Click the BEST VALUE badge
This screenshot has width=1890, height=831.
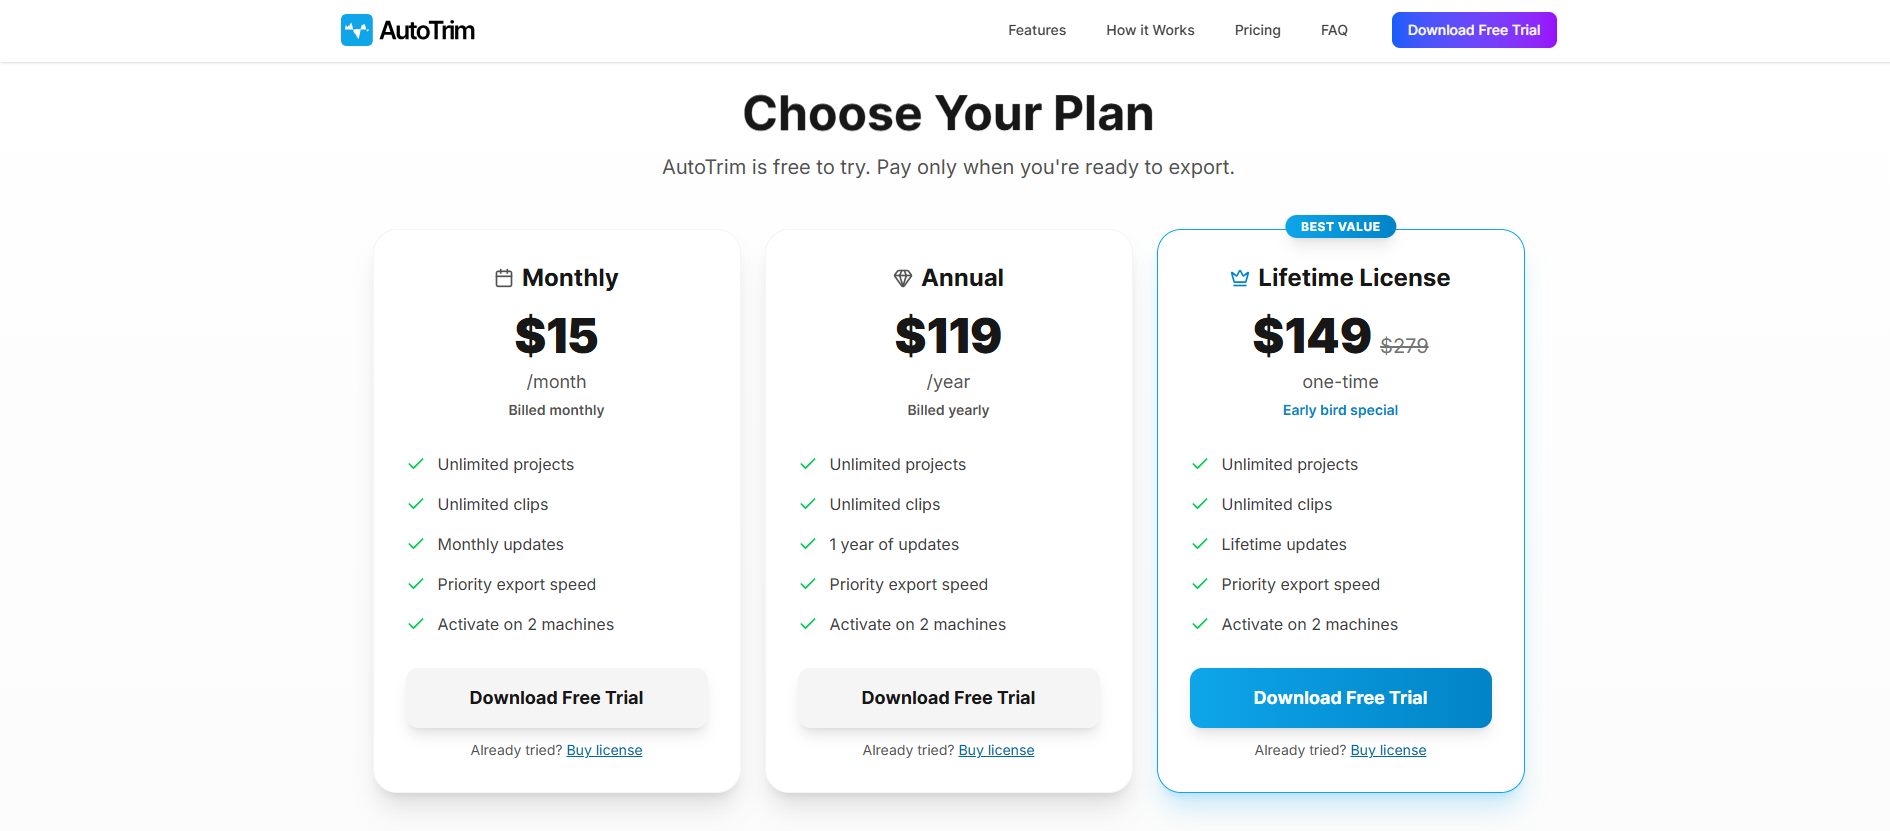(x=1340, y=226)
